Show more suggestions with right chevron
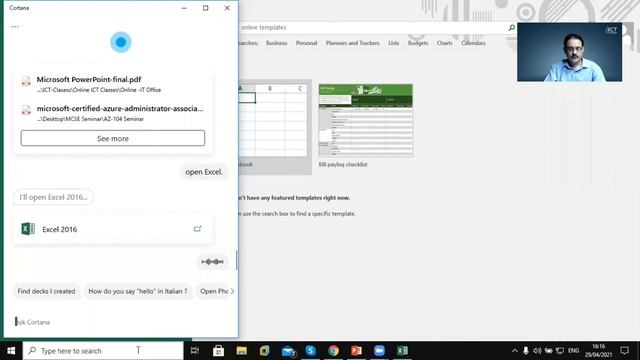This screenshot has height=360, width=640. [233, 291]
